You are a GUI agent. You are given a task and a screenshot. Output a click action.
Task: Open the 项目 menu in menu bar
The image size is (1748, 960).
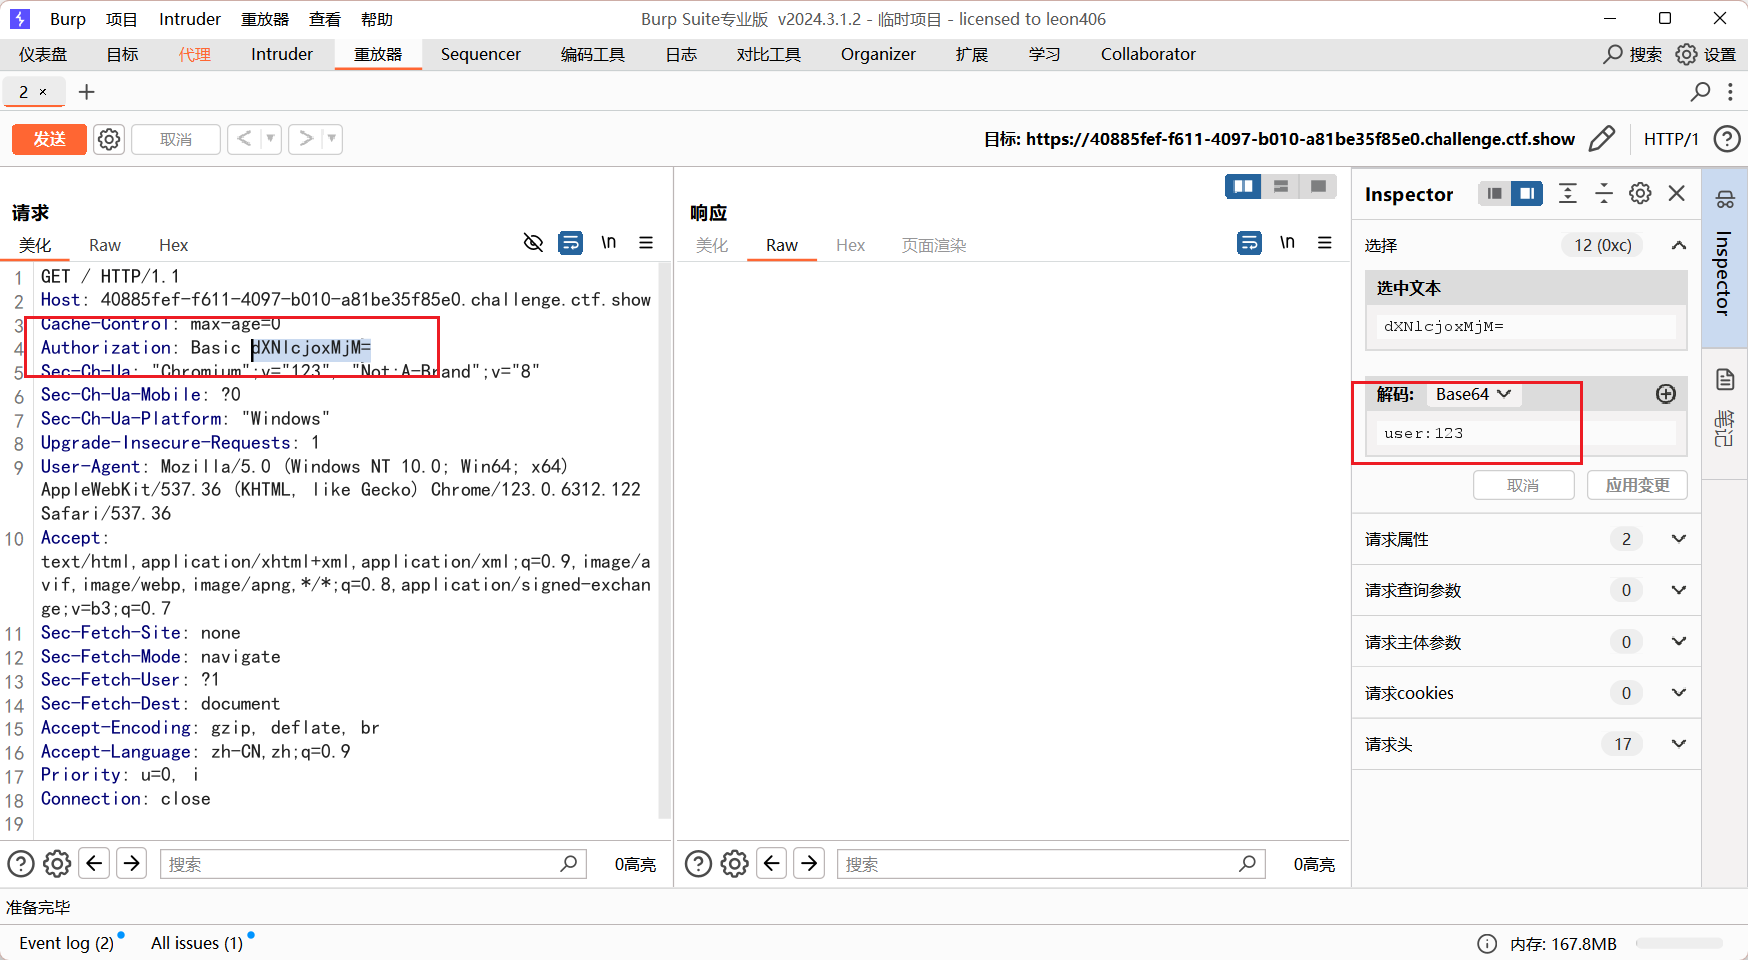[122, 19]
